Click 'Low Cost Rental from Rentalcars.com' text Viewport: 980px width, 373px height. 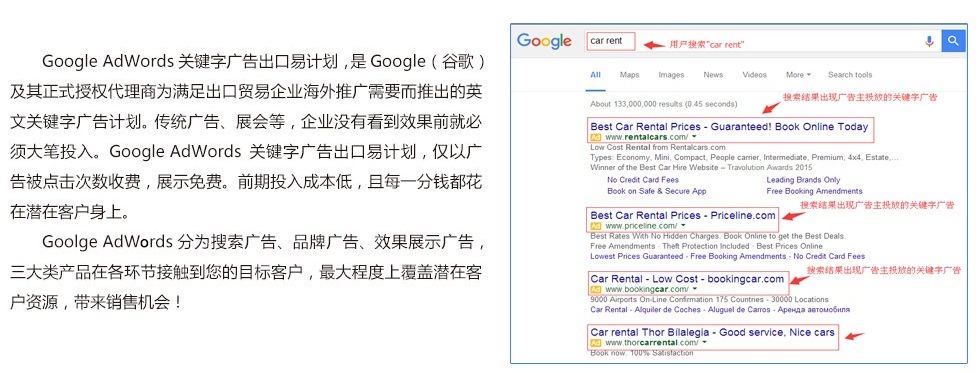[x=658, y=147]
